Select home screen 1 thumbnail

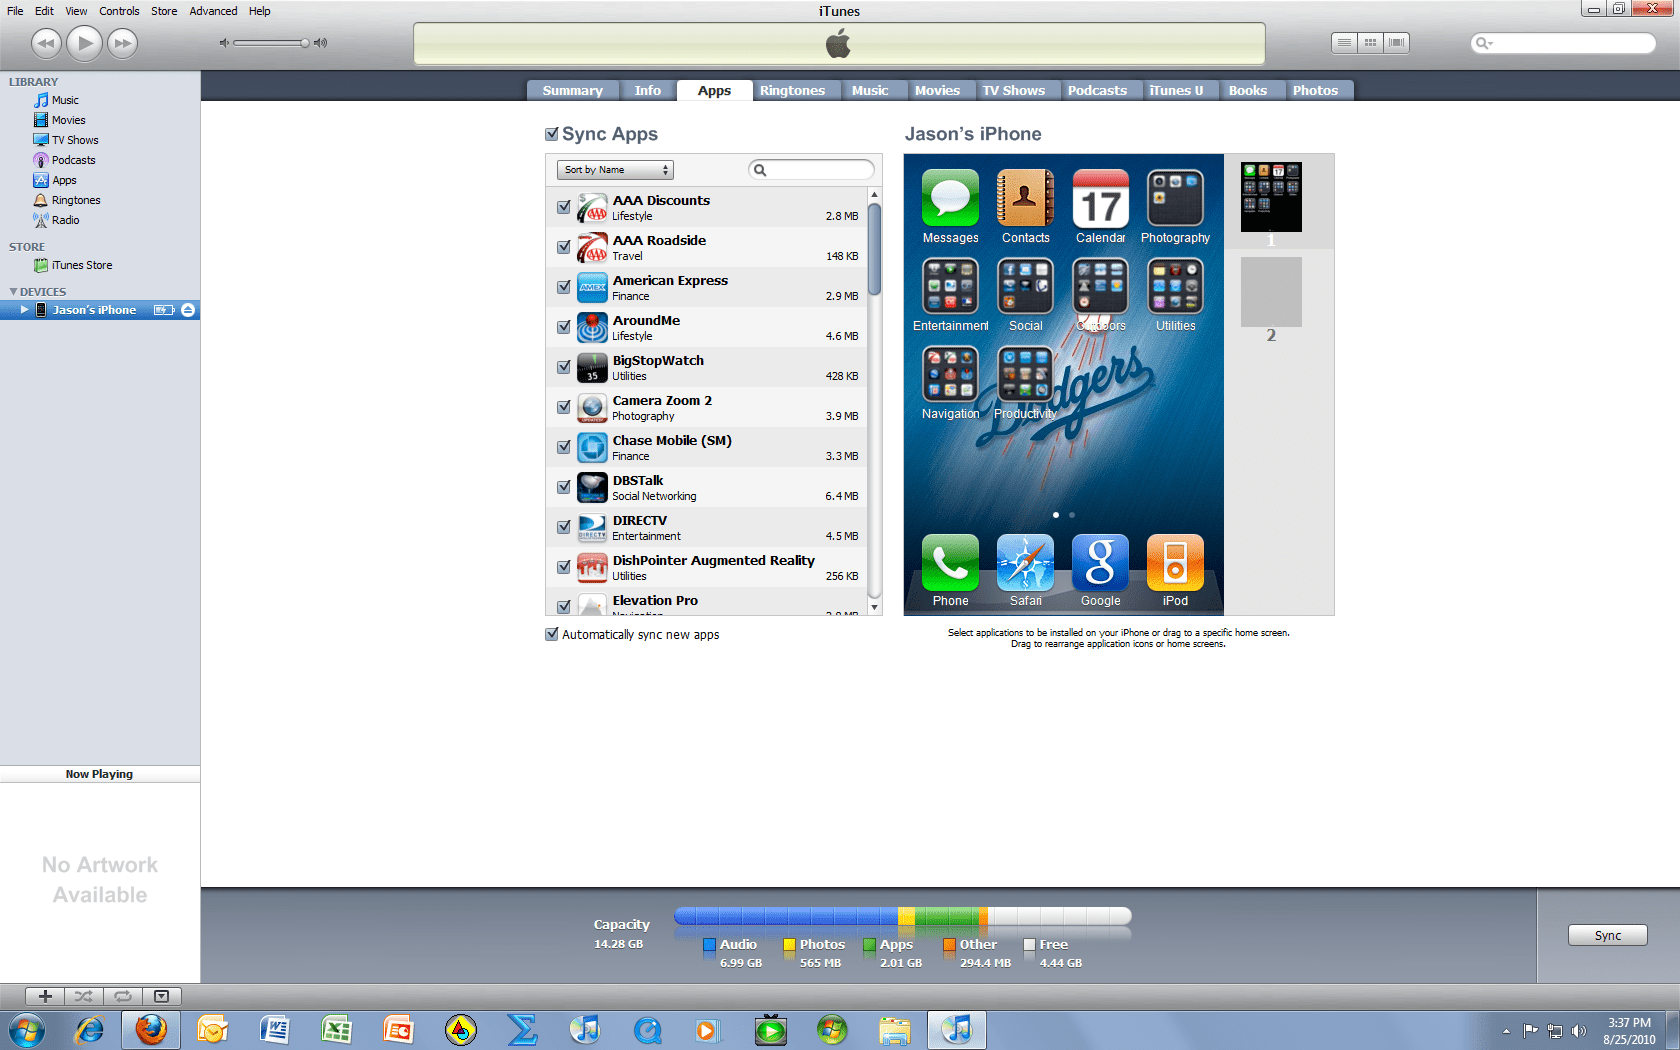point(1271,197)
